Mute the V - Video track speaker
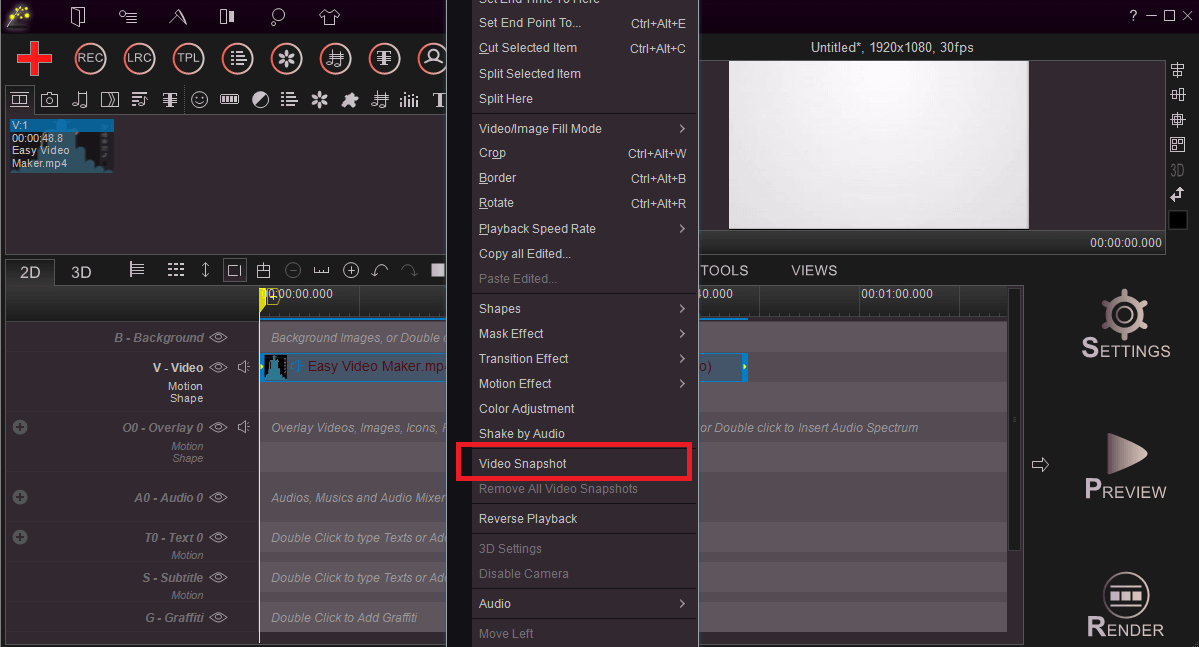This screenshot has width=1199, height=647. point(244,367)
